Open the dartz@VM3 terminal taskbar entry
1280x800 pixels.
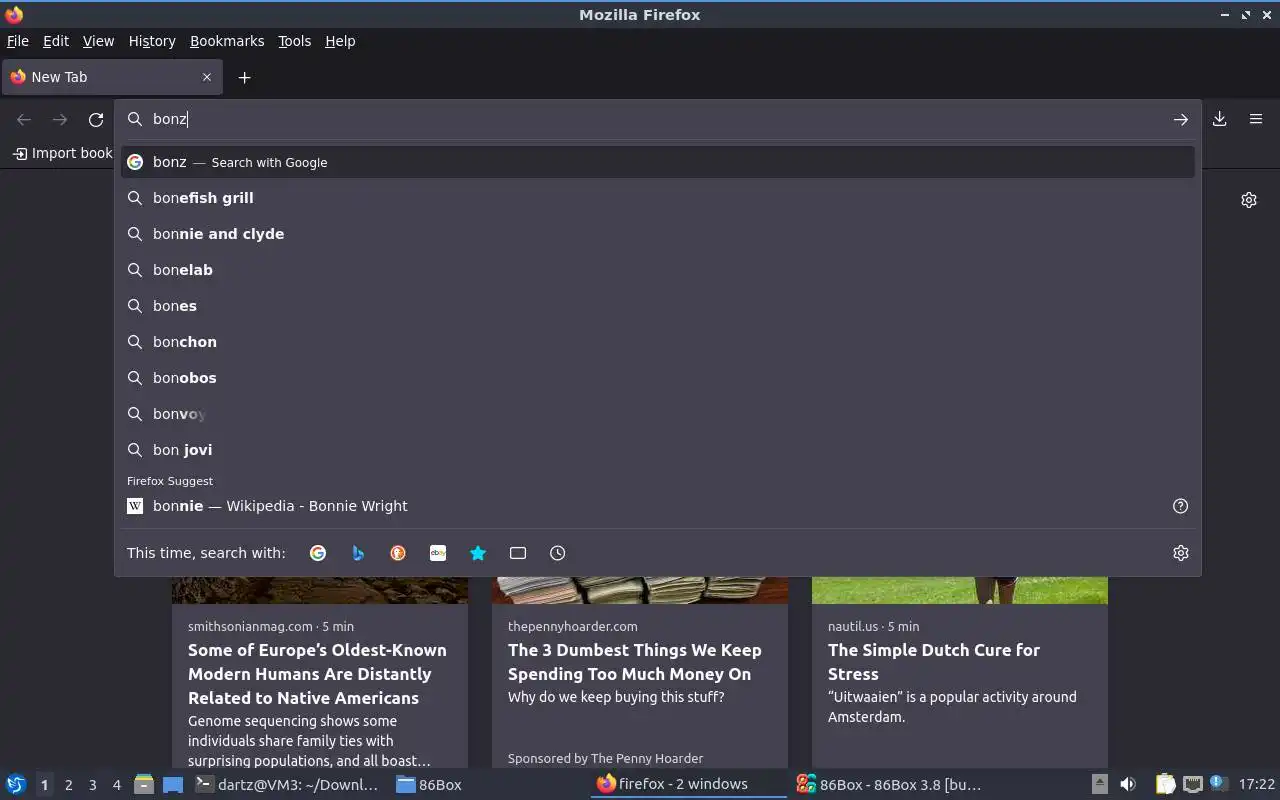288,784
